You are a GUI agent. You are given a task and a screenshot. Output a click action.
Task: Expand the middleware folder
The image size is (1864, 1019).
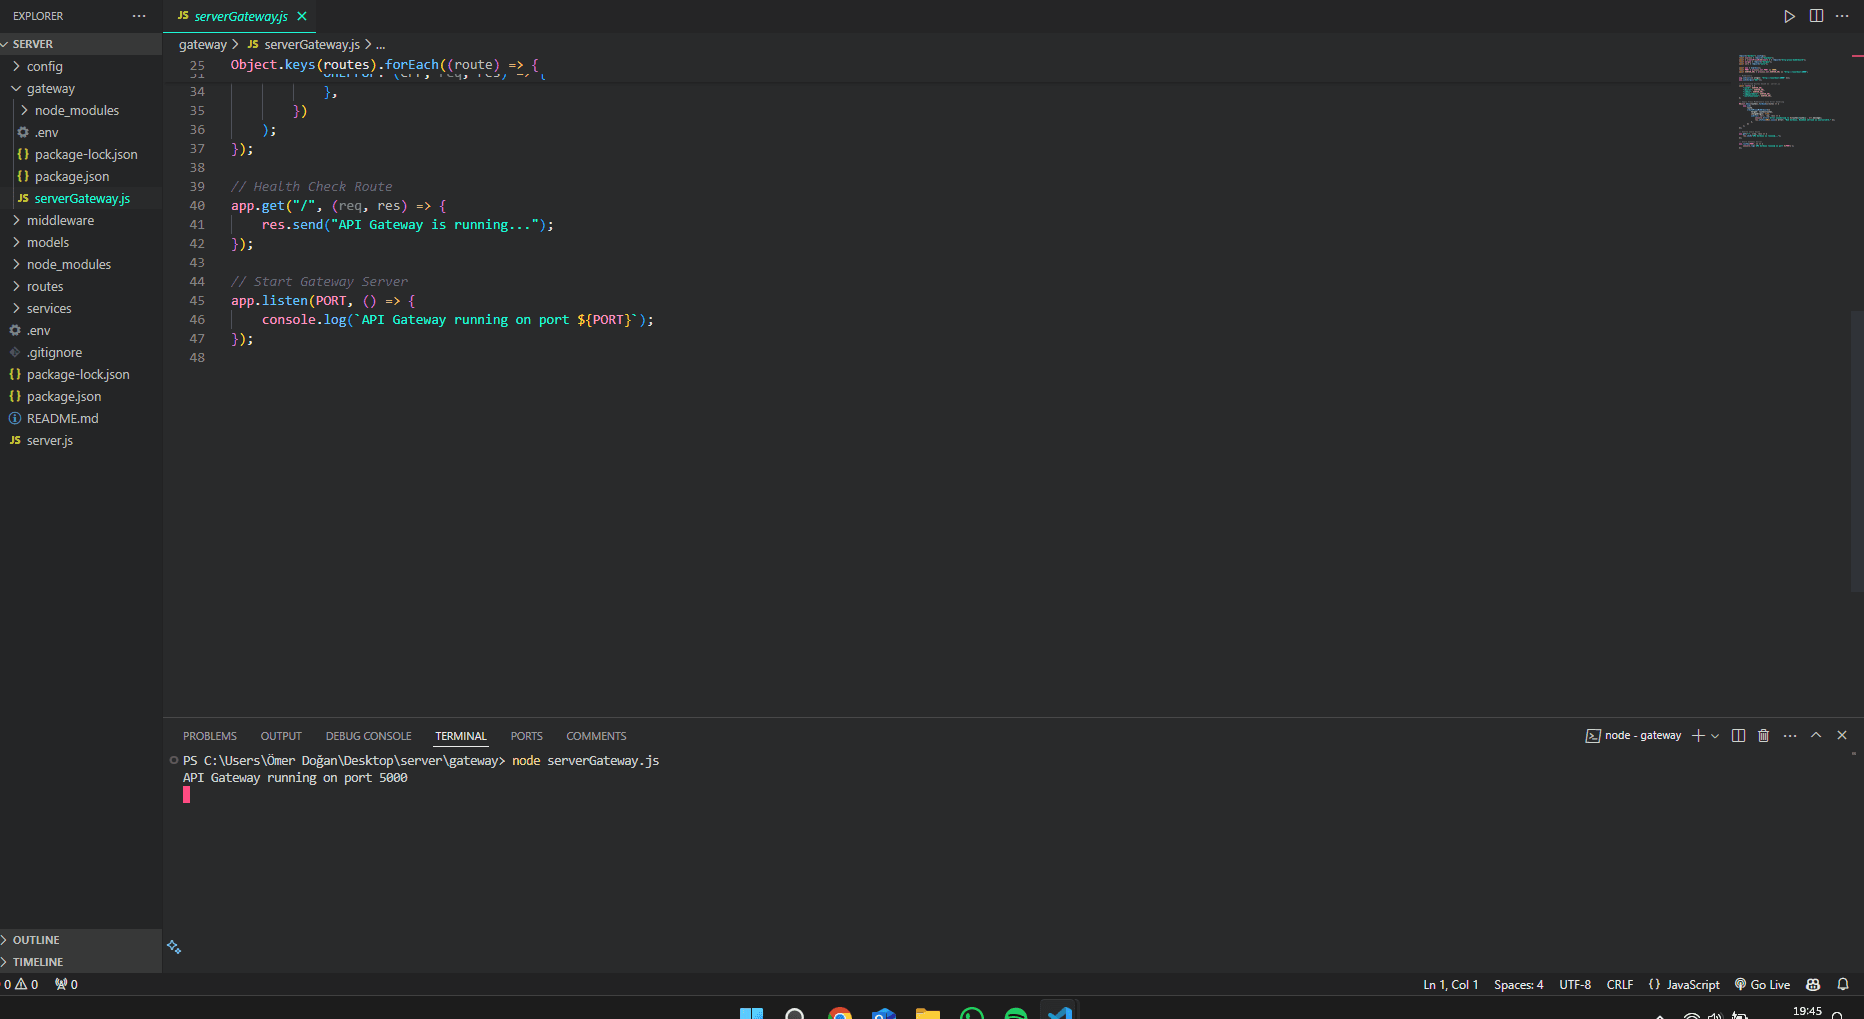point(60,221)
